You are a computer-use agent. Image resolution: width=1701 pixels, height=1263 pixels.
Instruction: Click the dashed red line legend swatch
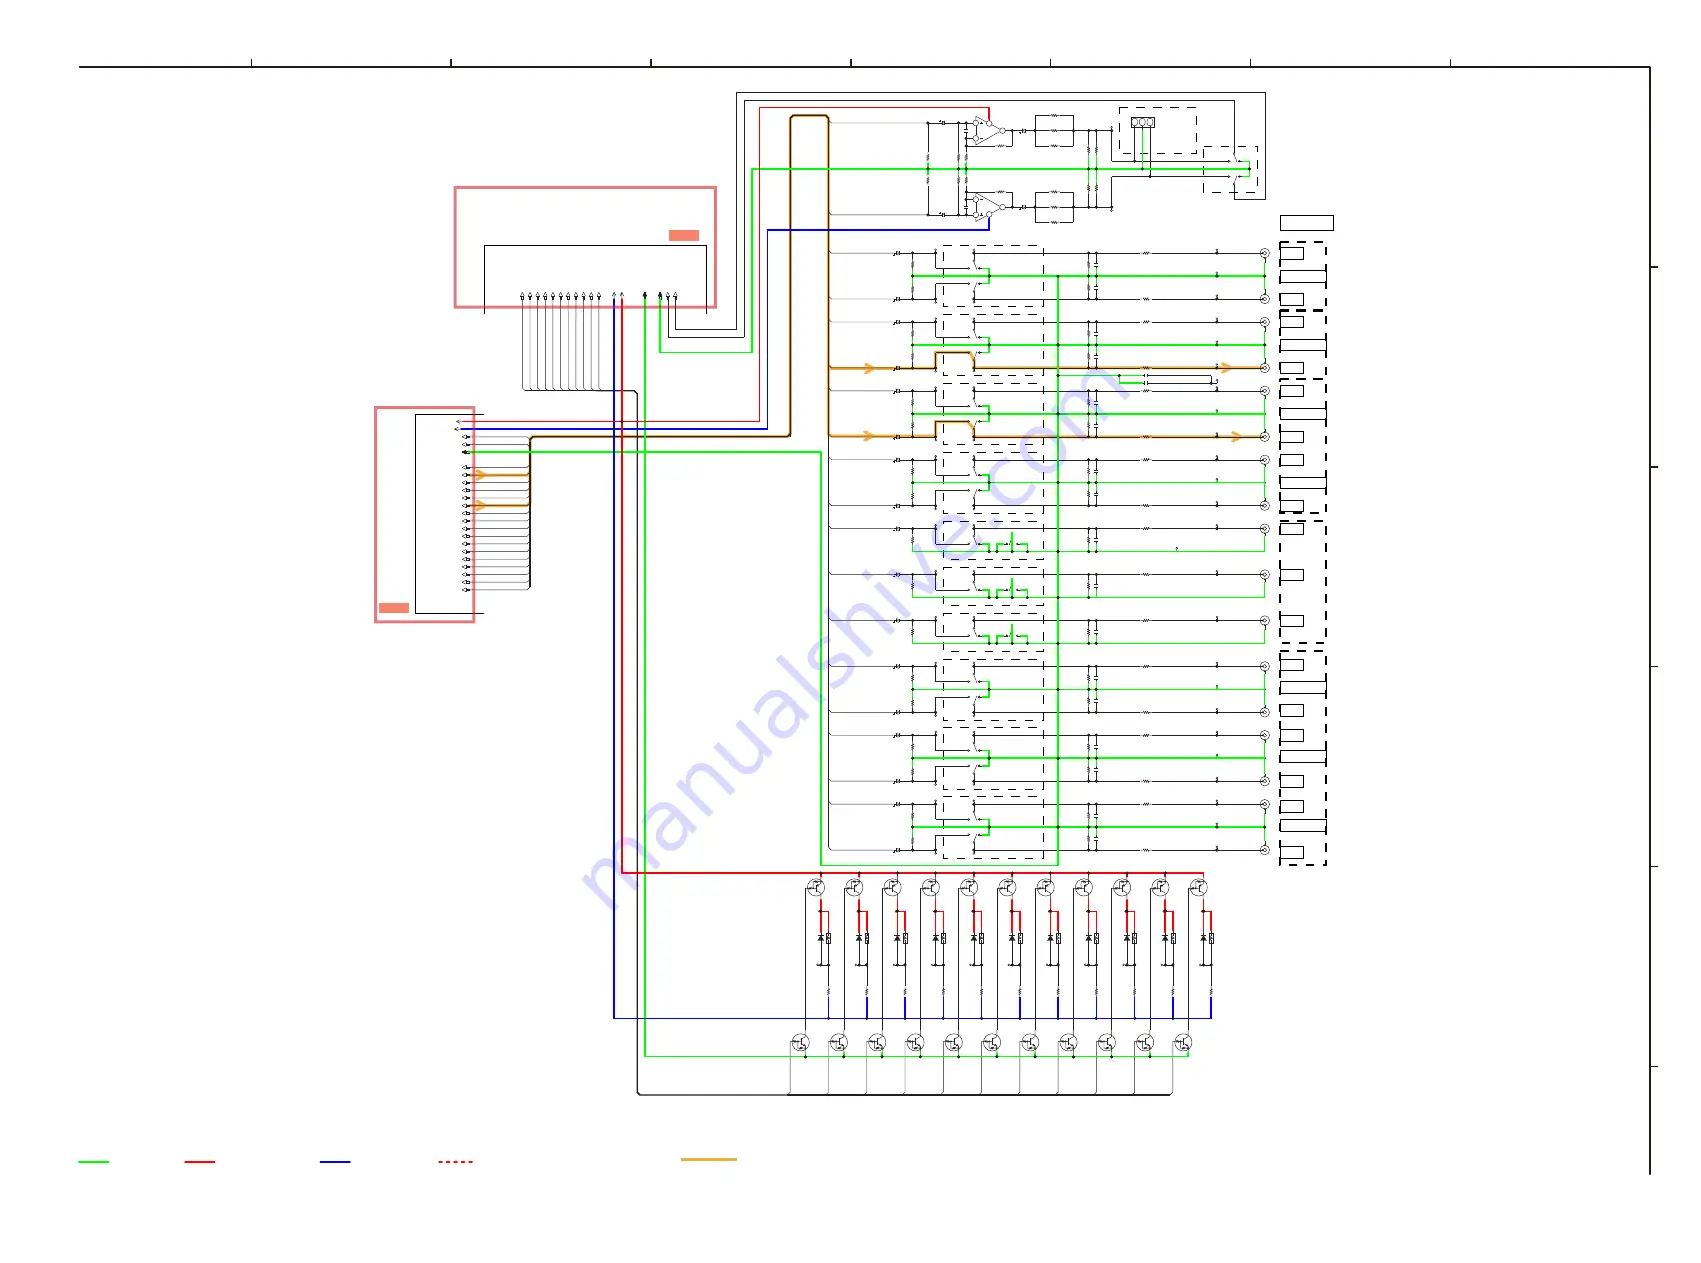coord(455,1162)
